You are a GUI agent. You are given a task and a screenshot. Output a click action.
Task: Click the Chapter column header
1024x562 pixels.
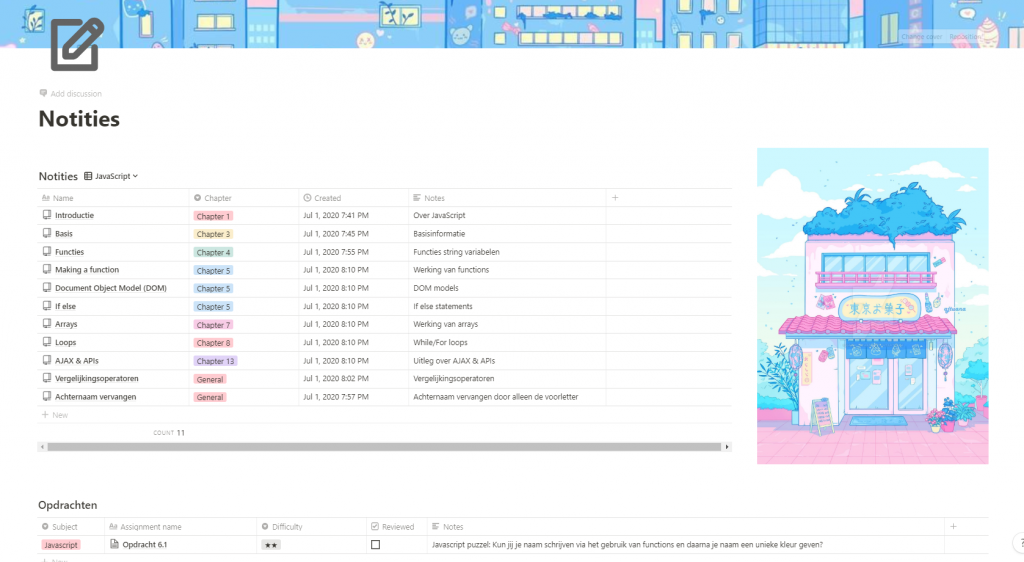click(x=244, y=198)
